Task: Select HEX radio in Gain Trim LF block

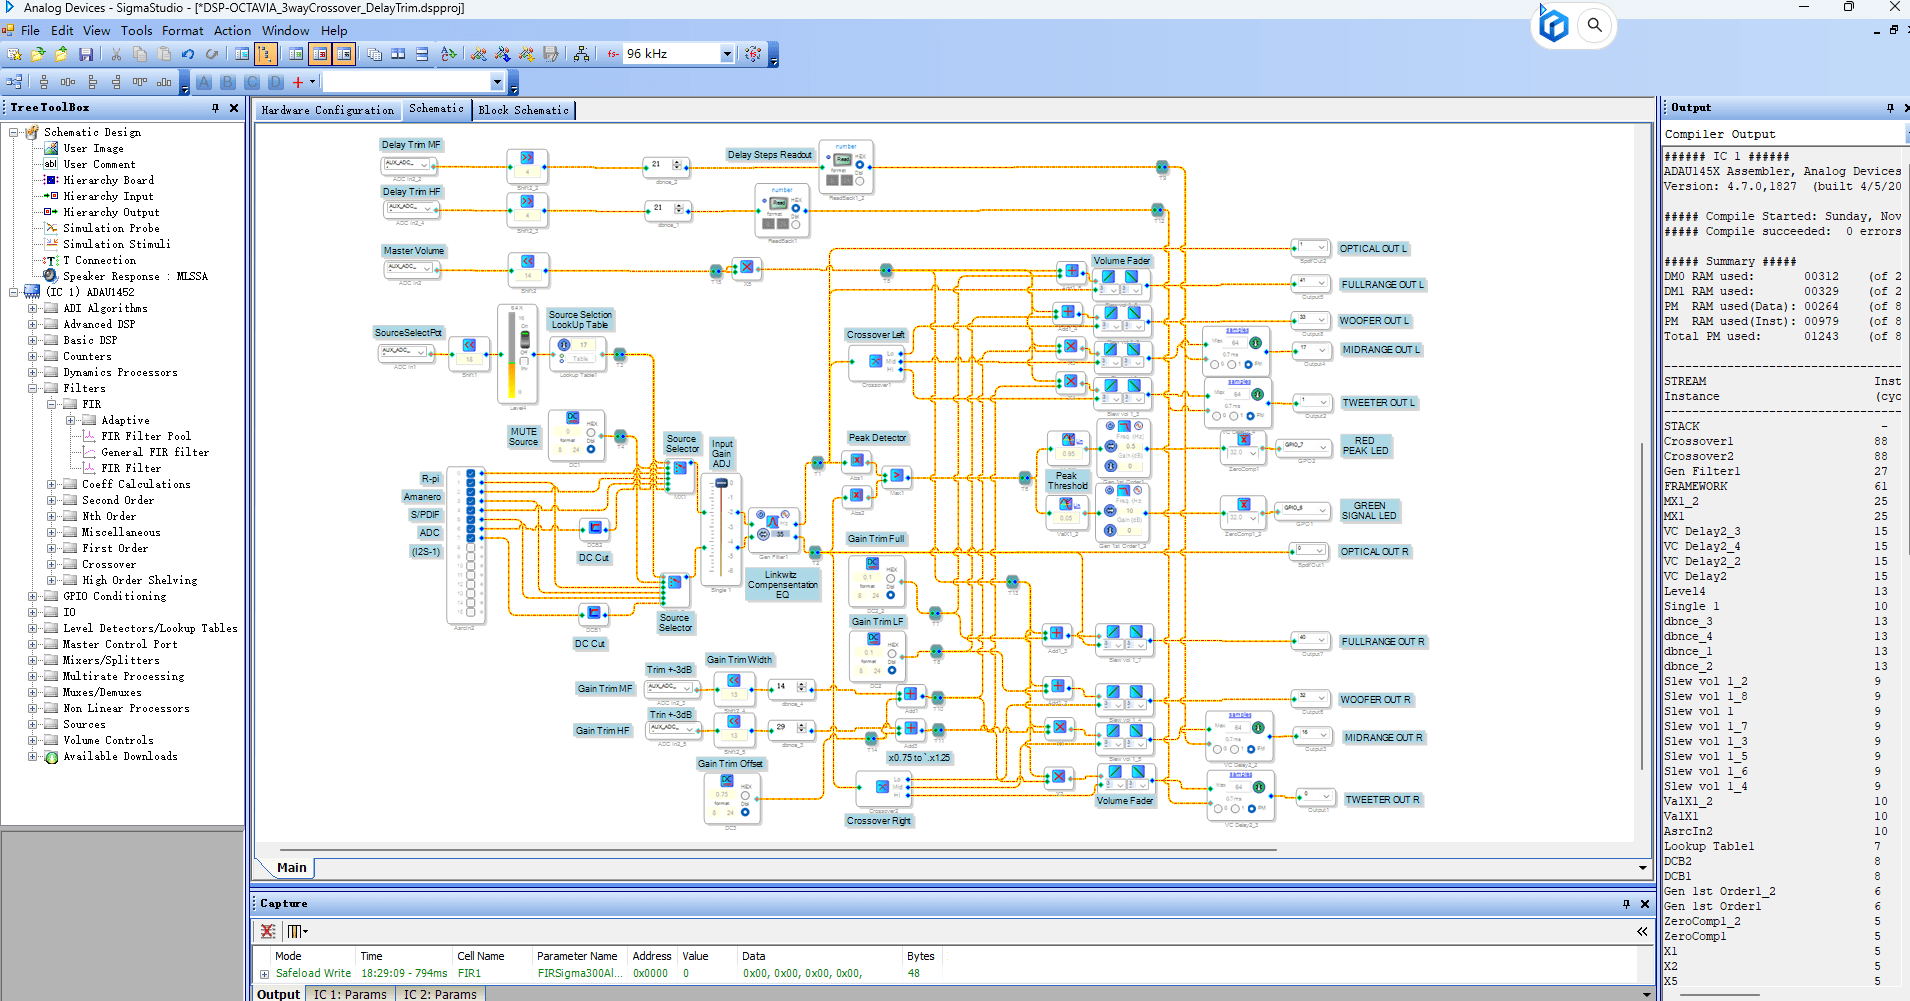Action: click(891, 655)
